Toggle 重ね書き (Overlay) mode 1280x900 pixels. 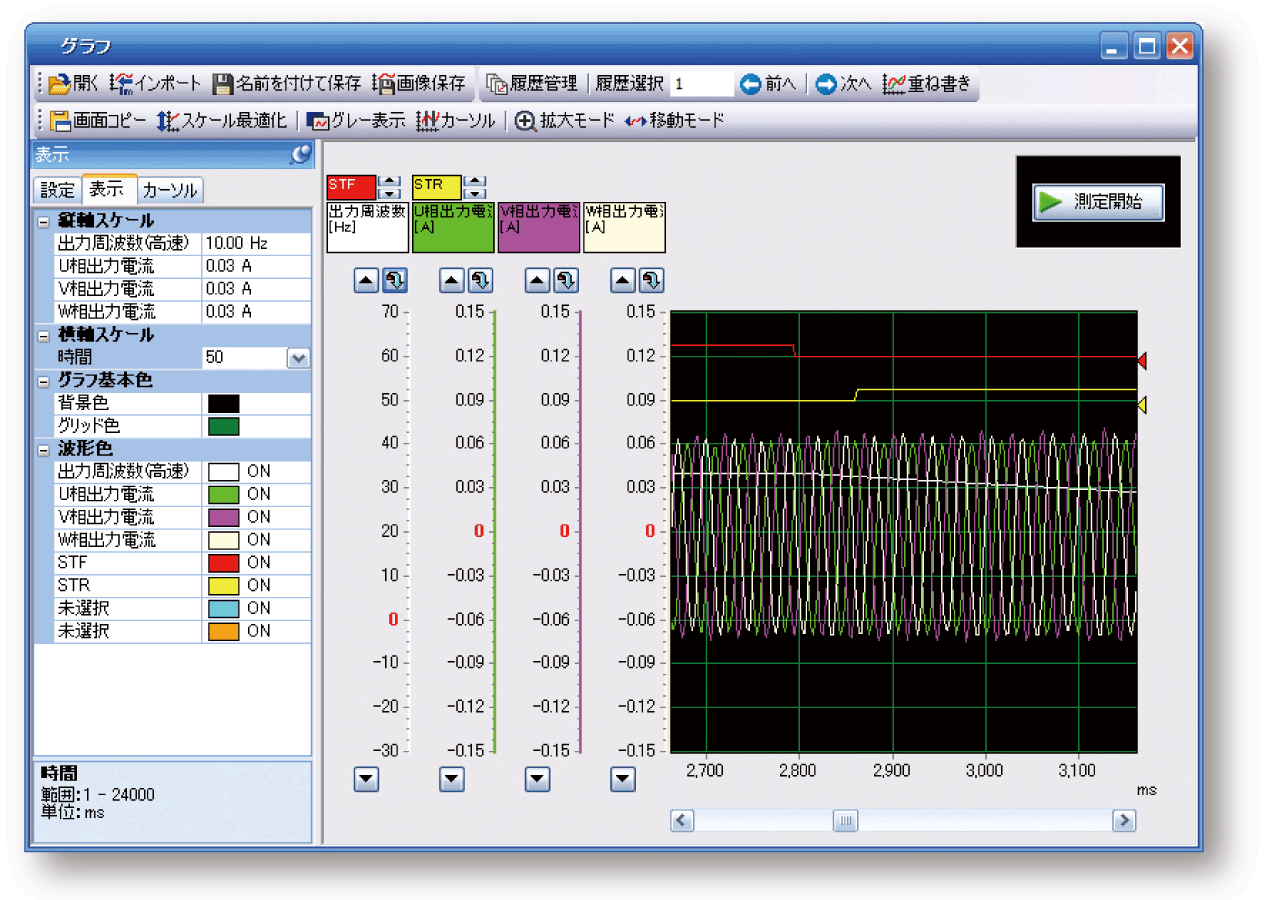(x=894, y=84)
